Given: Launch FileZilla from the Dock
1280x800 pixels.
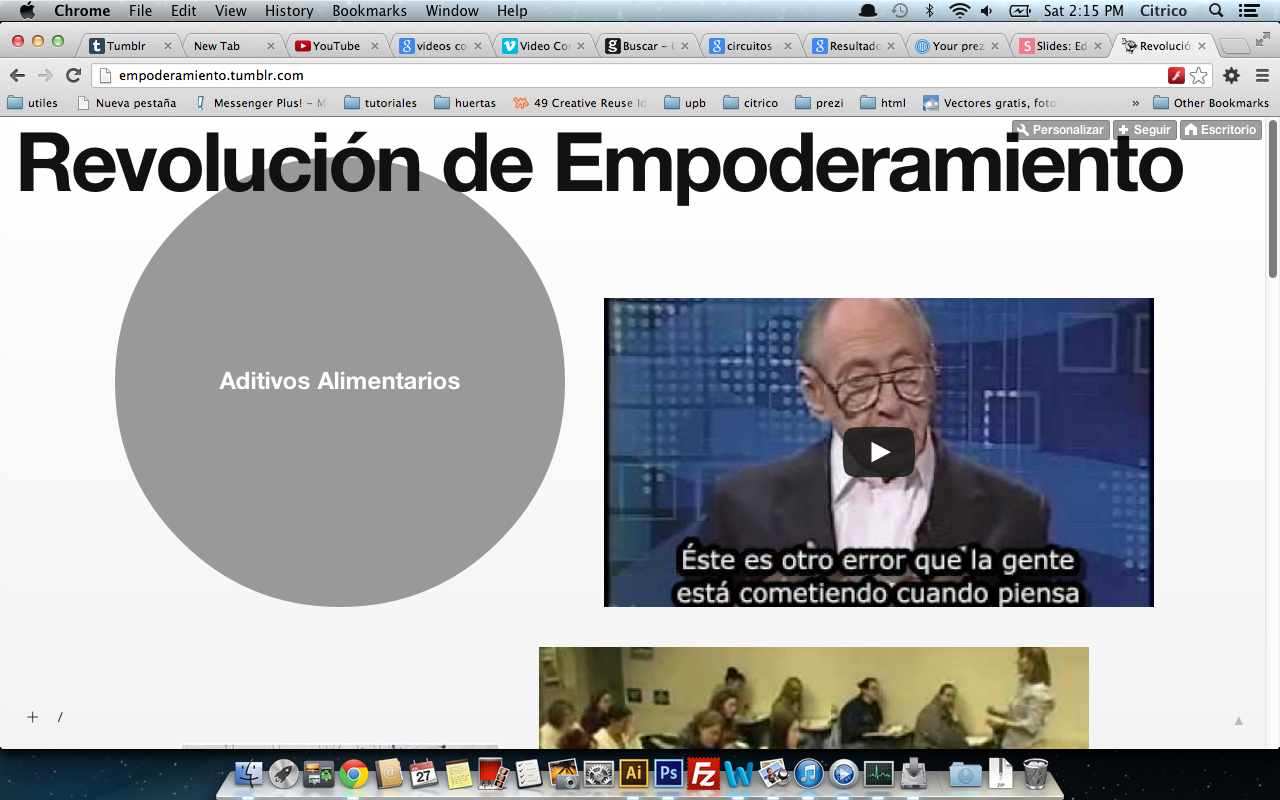Looking at the screenshot, I should (703, 773).
